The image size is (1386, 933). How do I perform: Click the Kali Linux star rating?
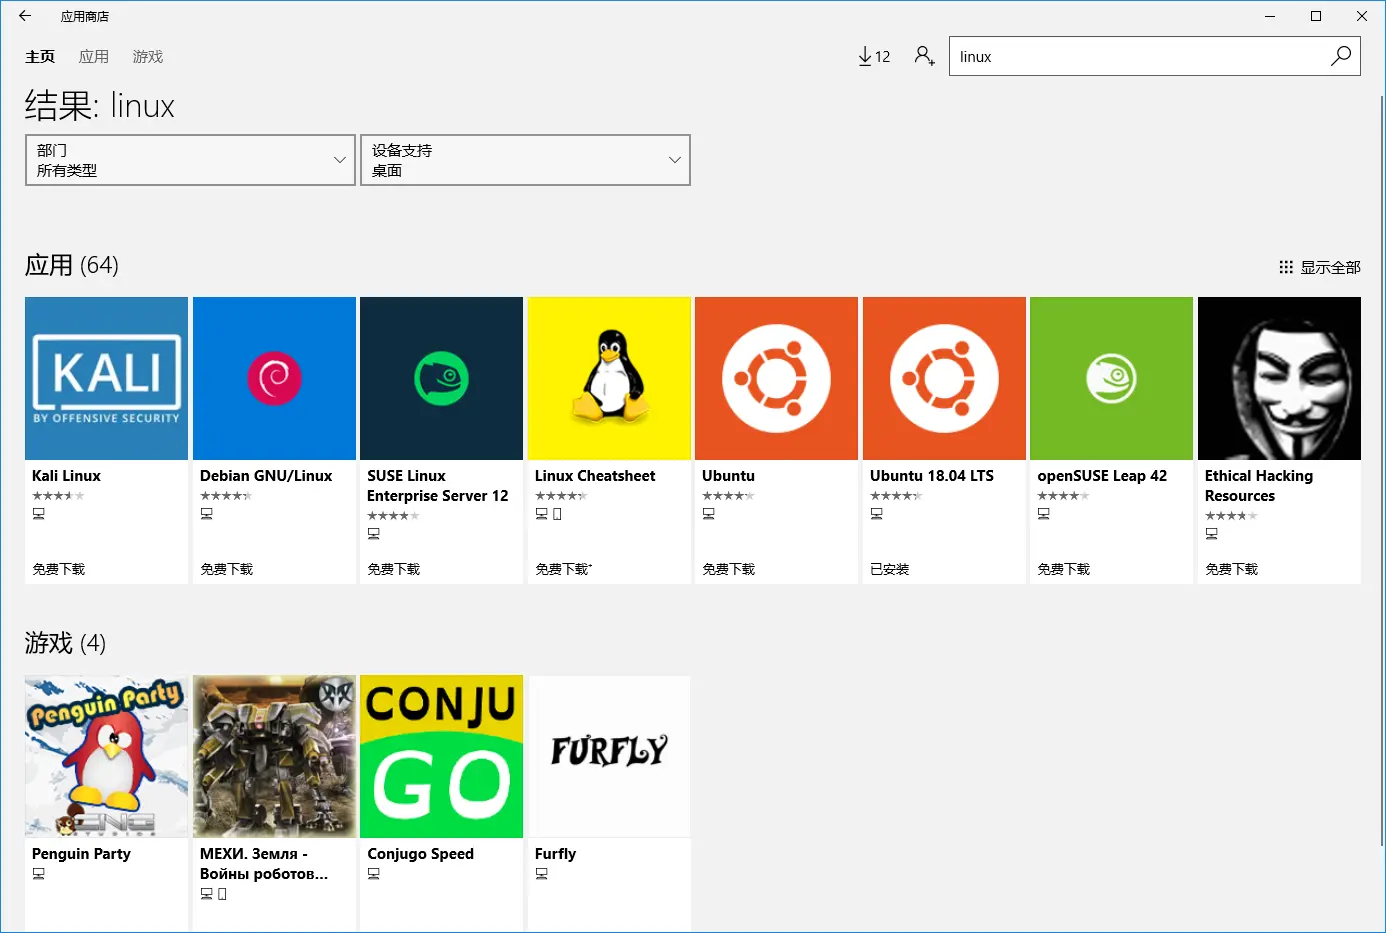coord(58,496)
